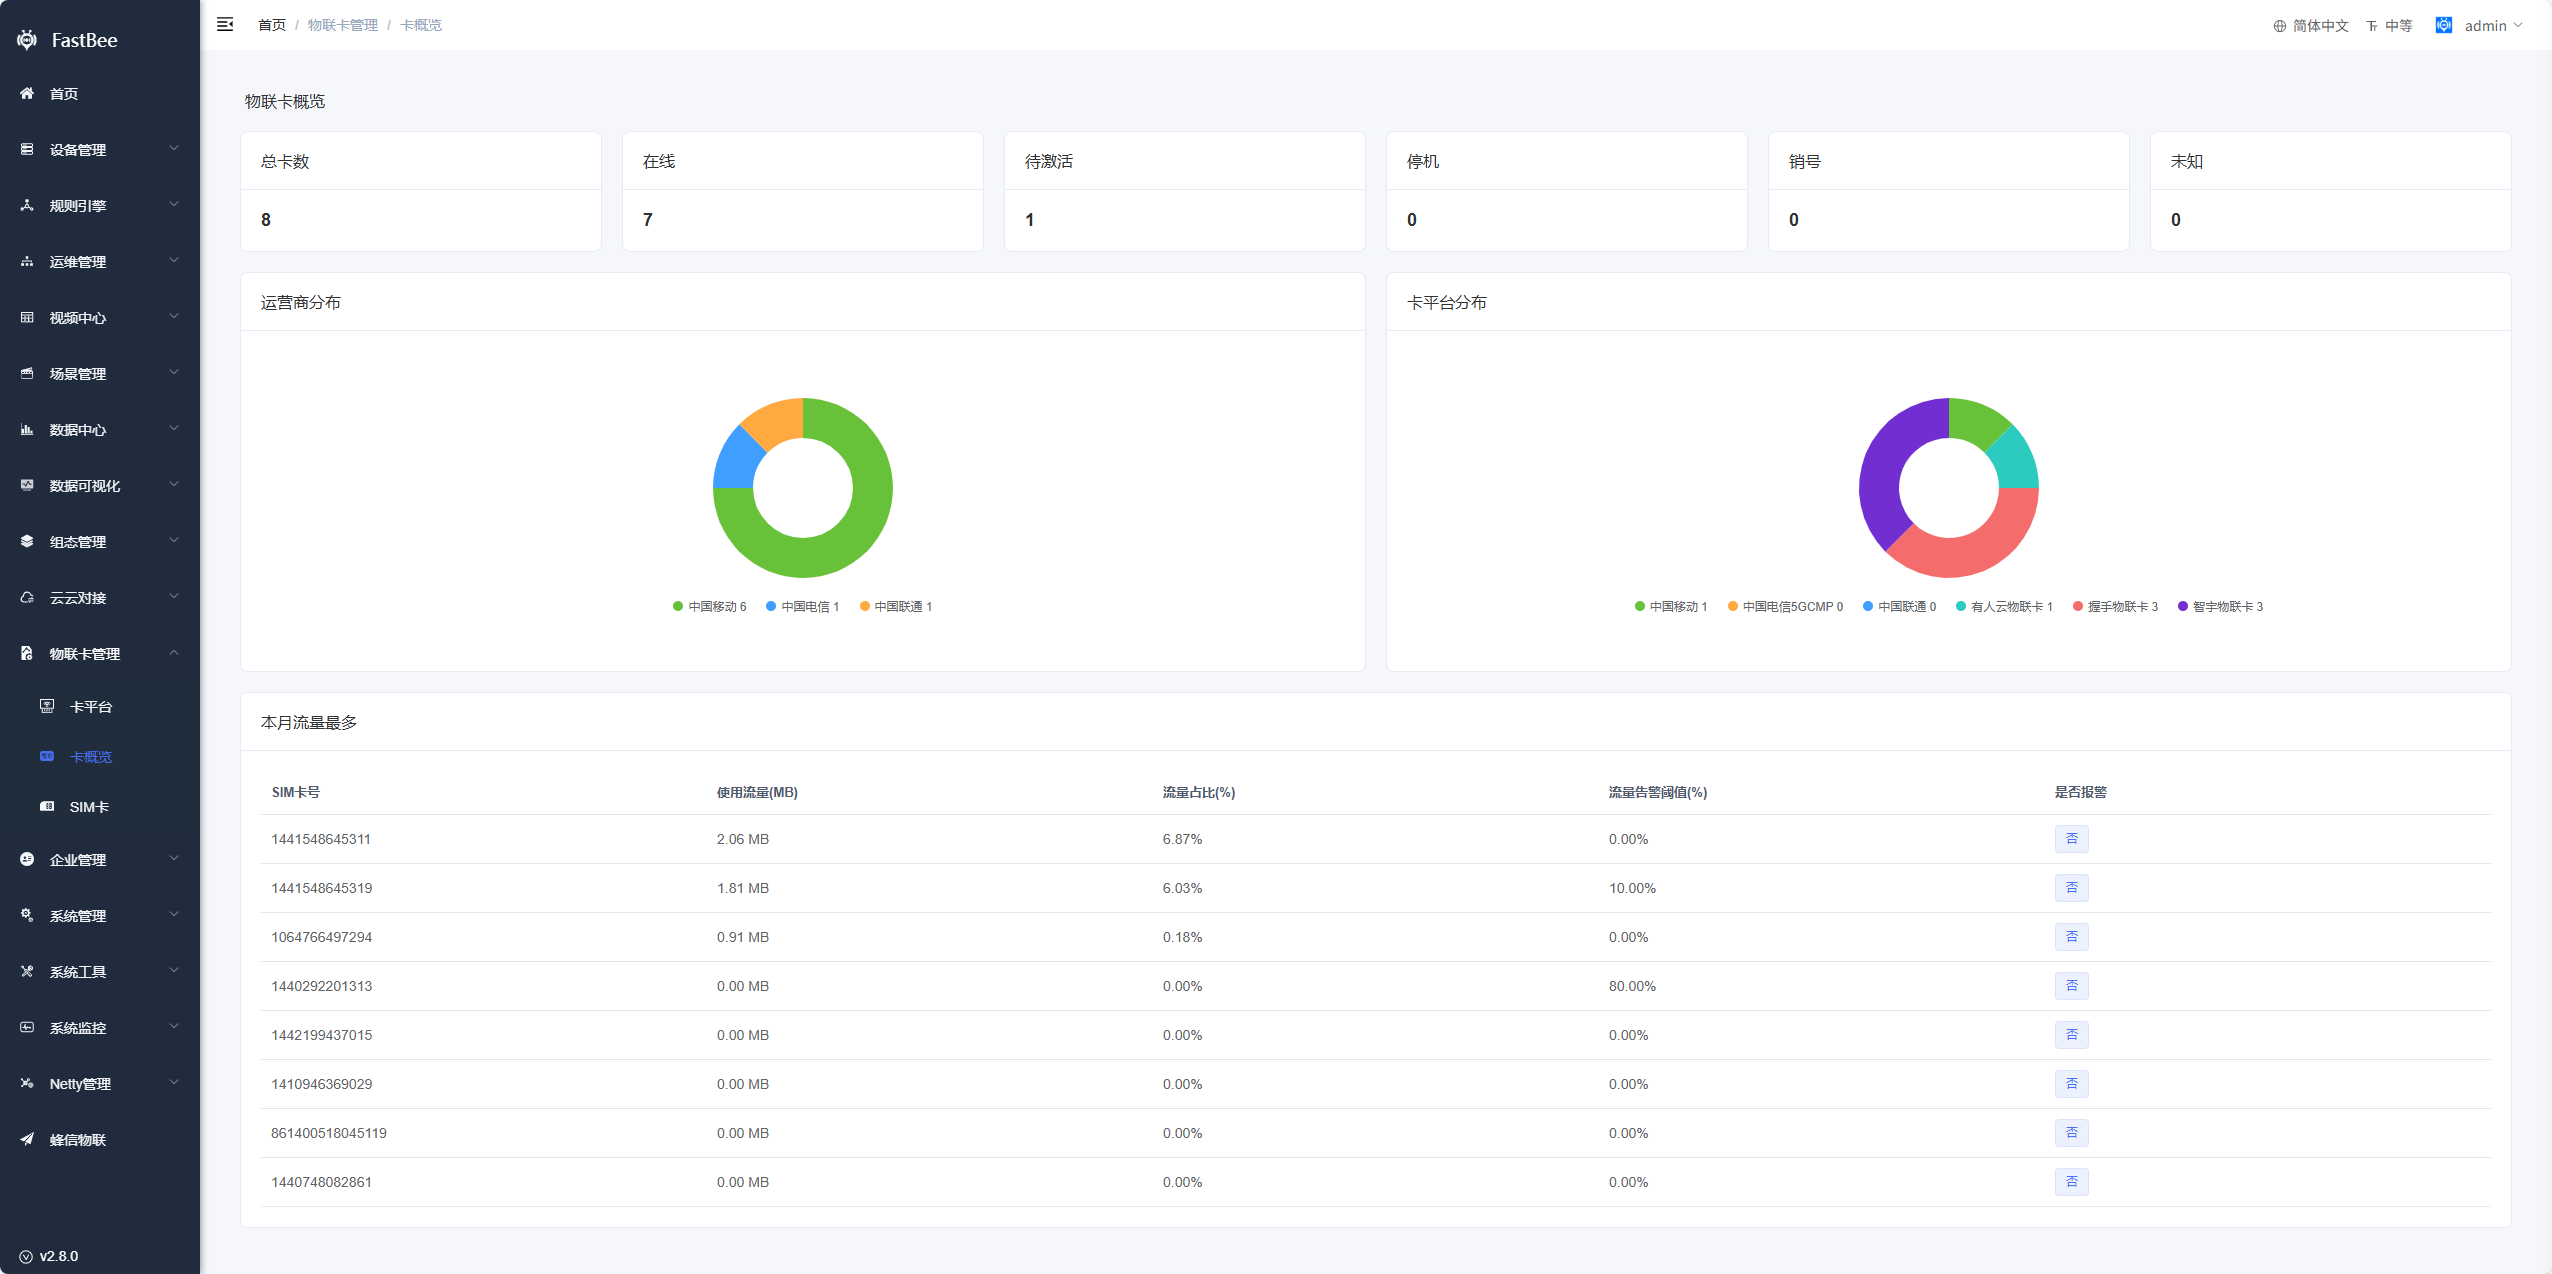Click the sidebar collapse hamburger icon
This screenshot has height=1274, width=2552.
click(225, 24)
